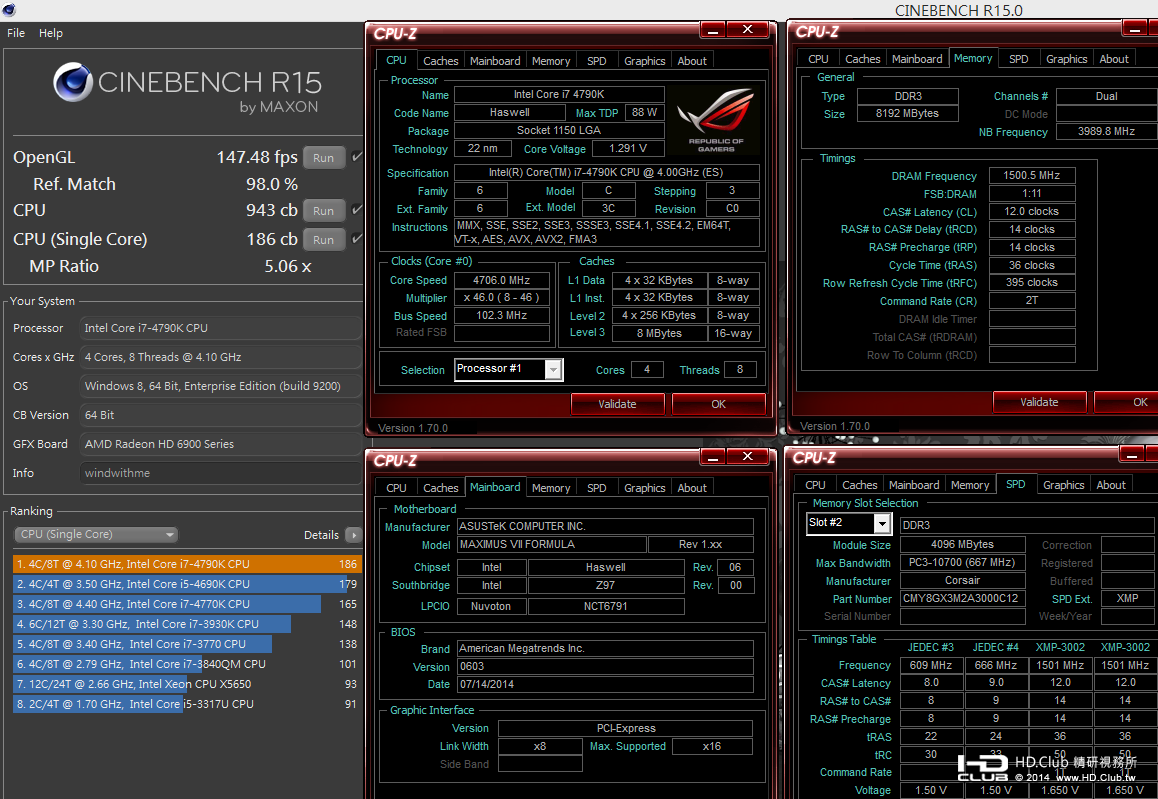Run the OpenGL benchmark

coord(323,157)
